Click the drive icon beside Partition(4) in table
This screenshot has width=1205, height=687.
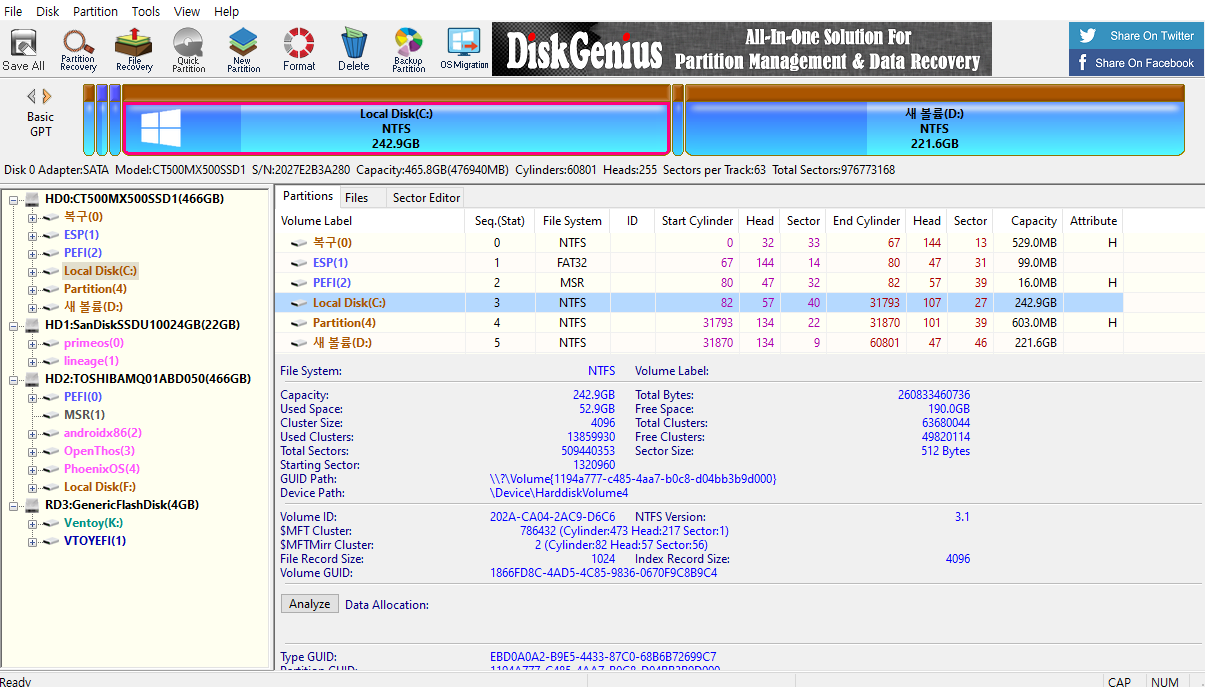298,323
